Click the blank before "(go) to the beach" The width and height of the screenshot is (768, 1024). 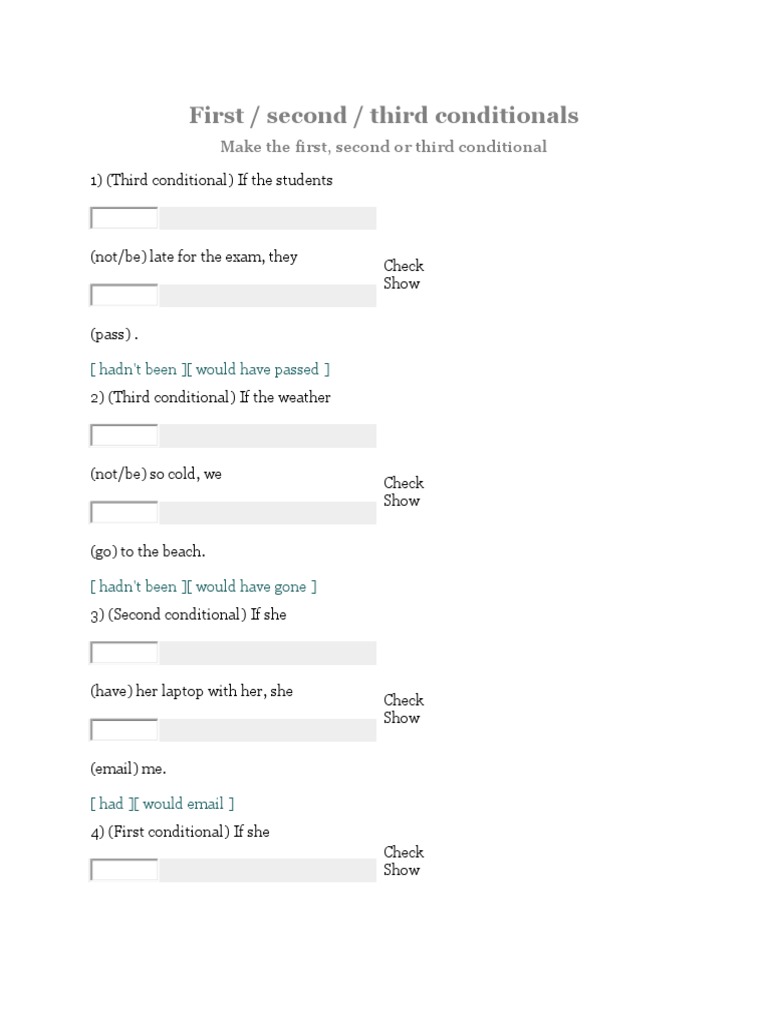click(x=124, y=512)
